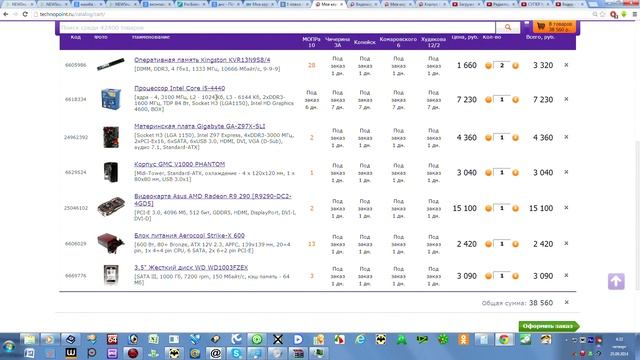Open Процессор Intel Core i5-4440 link
The height and width of the screenshot is (360, 640).
180,88
